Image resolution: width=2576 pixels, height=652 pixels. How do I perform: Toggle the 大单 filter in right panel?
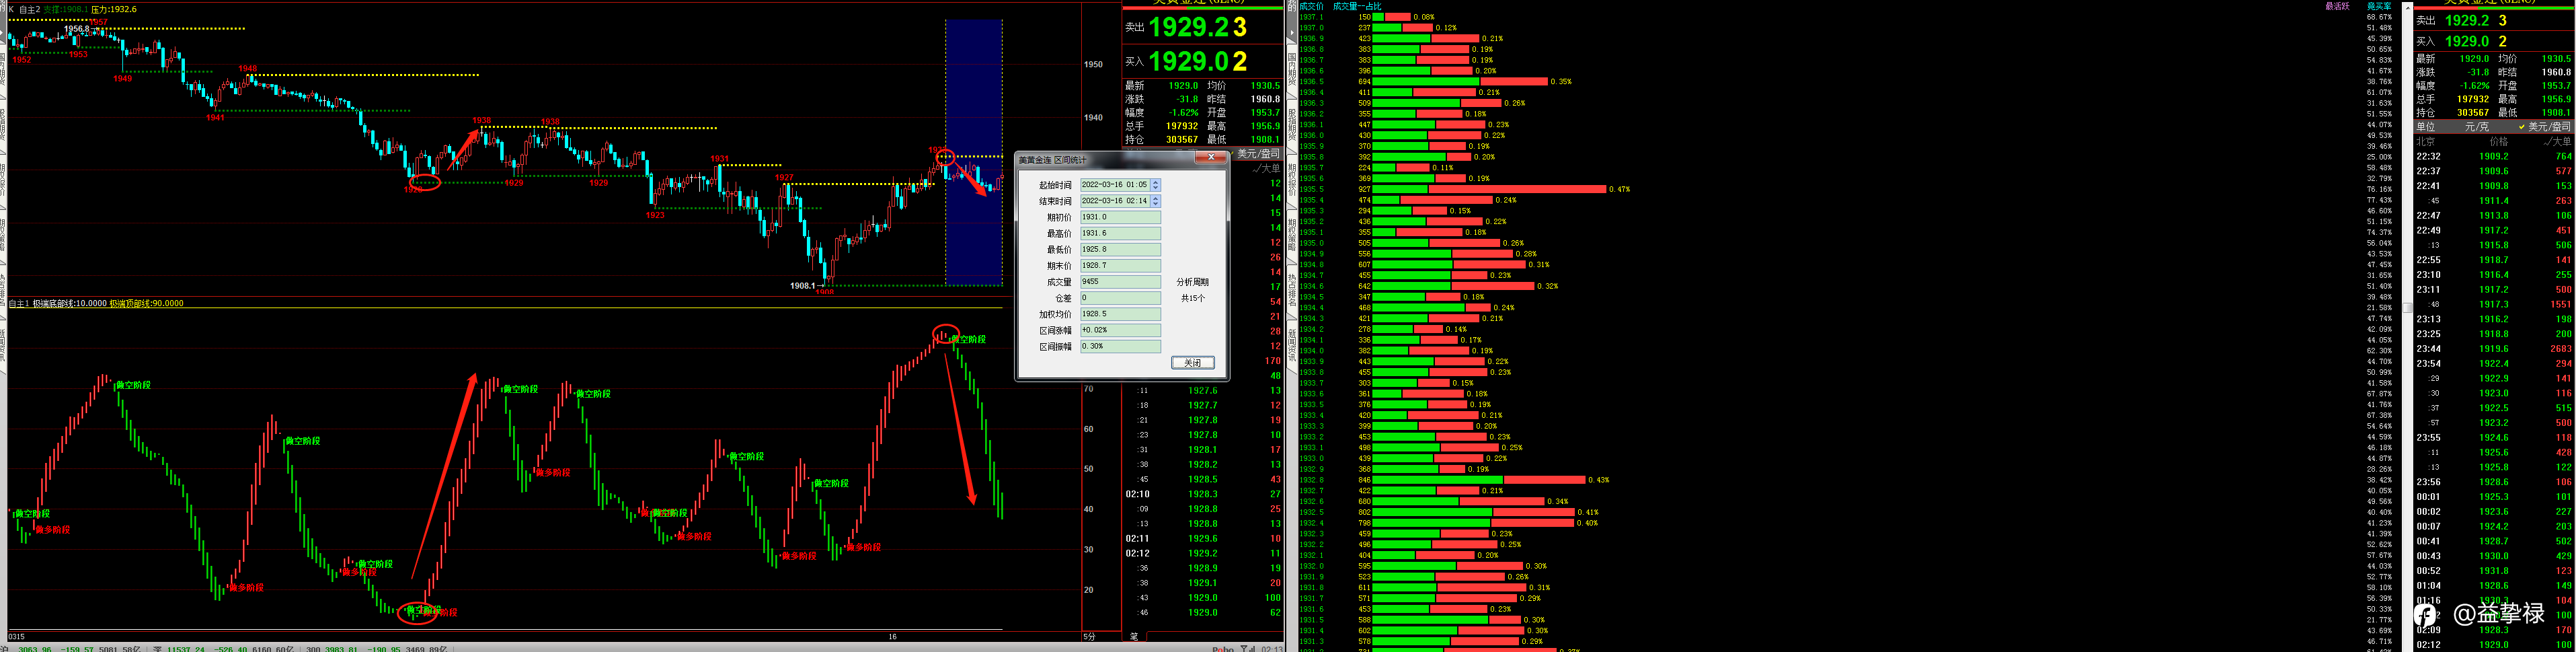click(x=2556, y=142)
